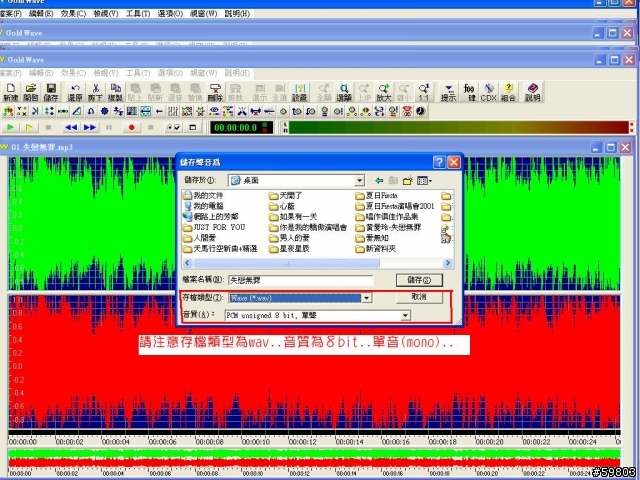This screenshot has width=640, height=480.
Task: Click the 取消 cancel button in dialog
Action: pos(419,297)
